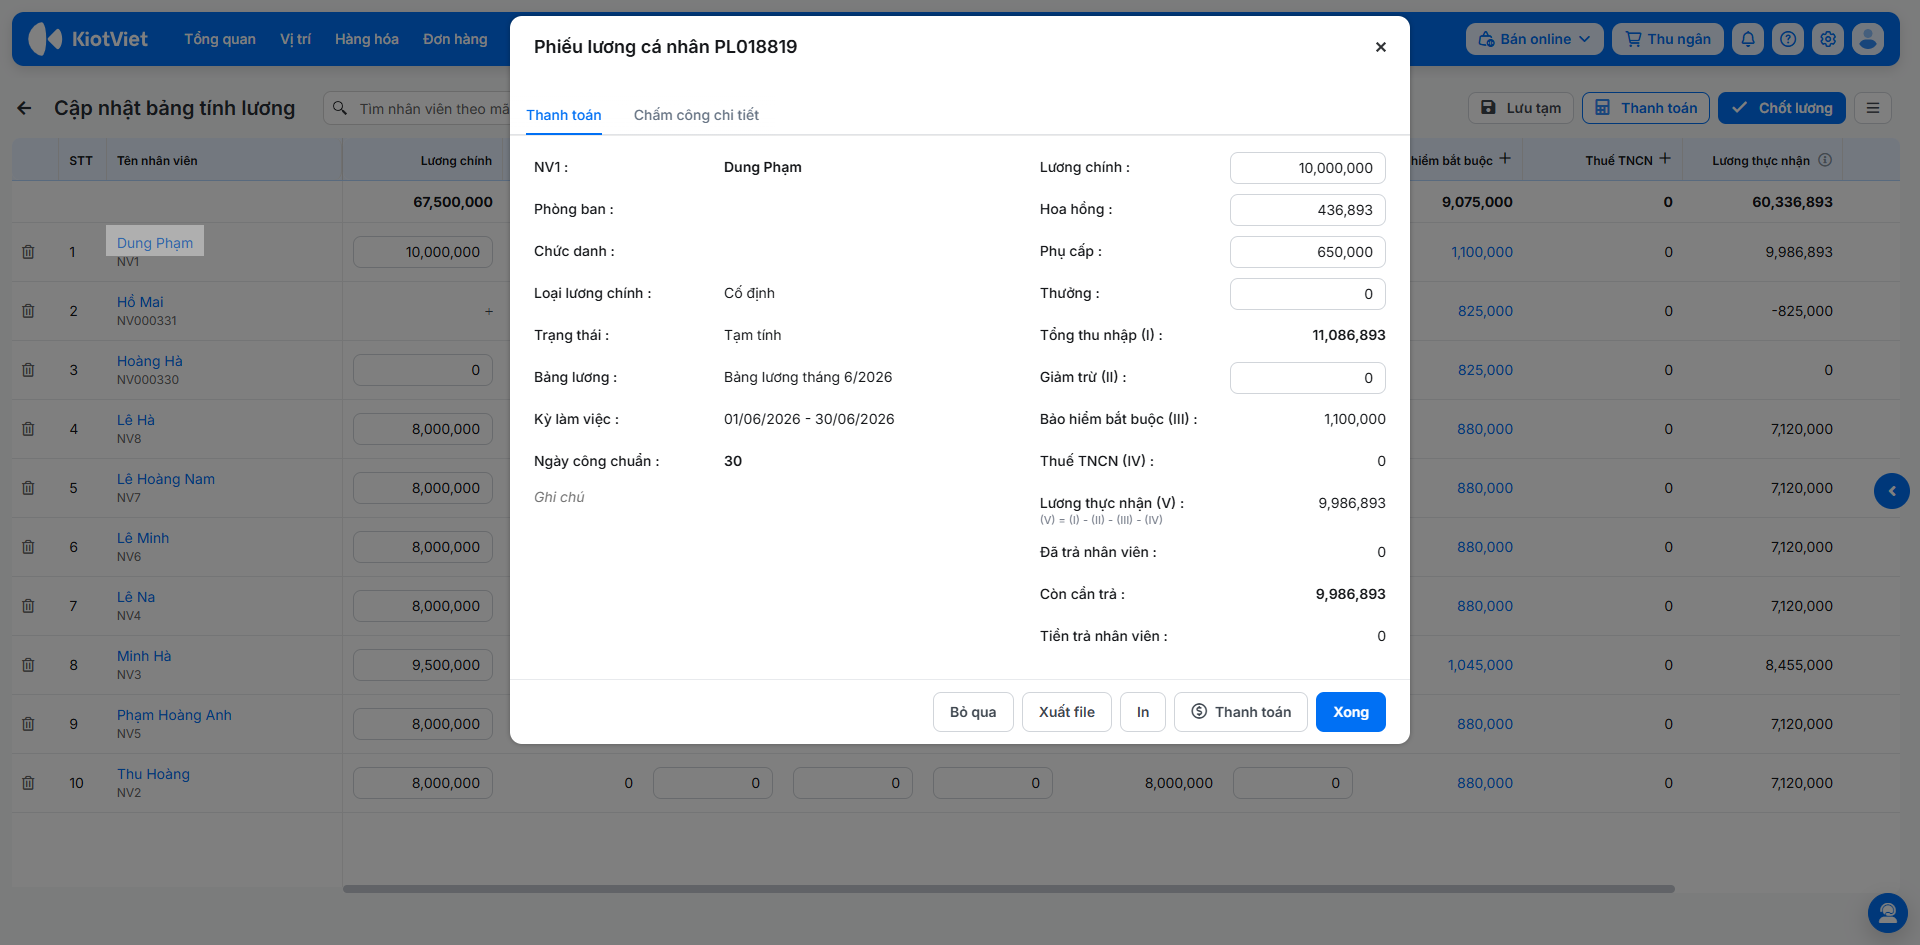
Task: Open Vị trí menu
Action: click(295, 39)
